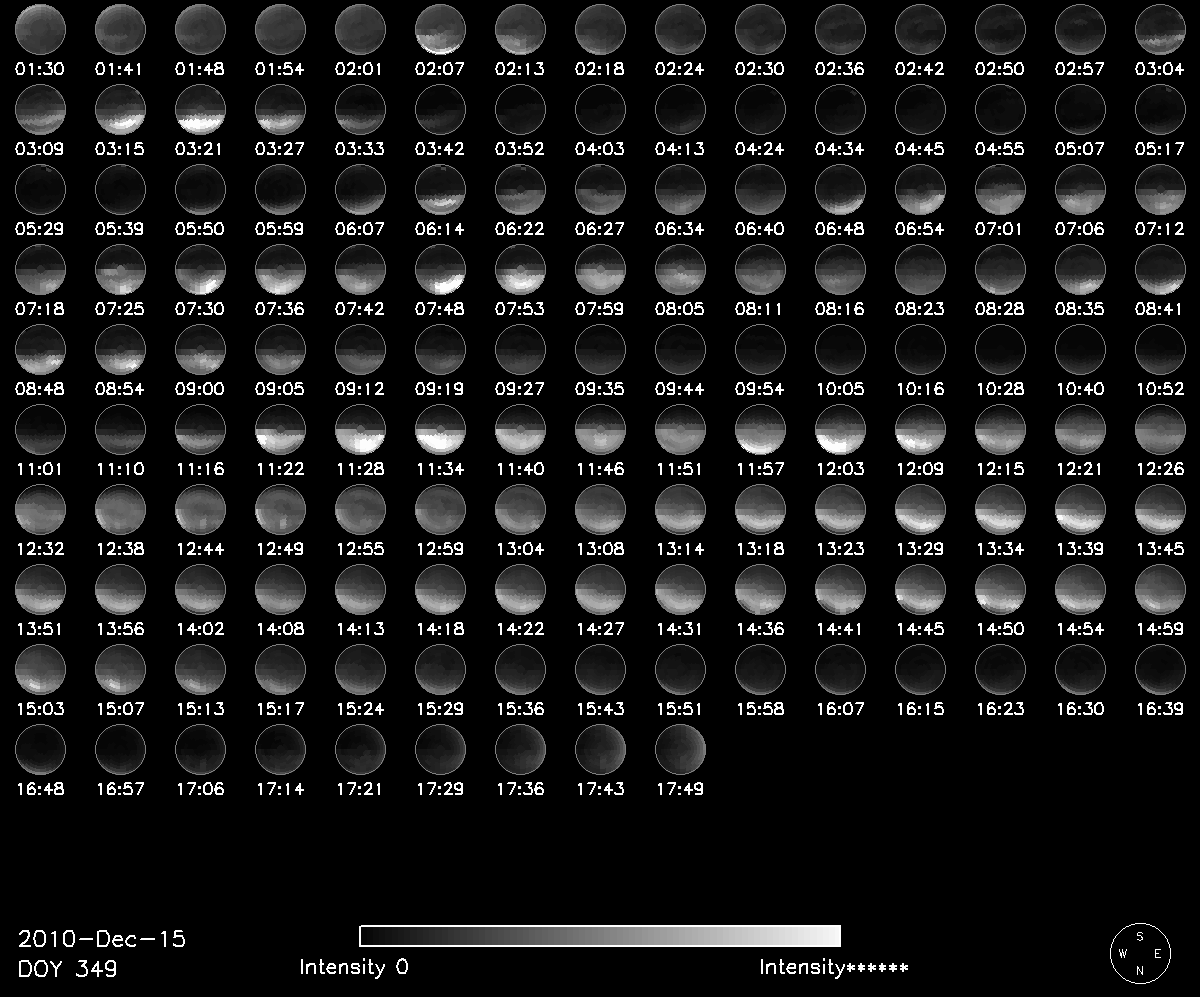The width and height of the screenshot is (1200, 997).
Task: Select the 12:03 disk image
Action: click(x=840, y=429)
